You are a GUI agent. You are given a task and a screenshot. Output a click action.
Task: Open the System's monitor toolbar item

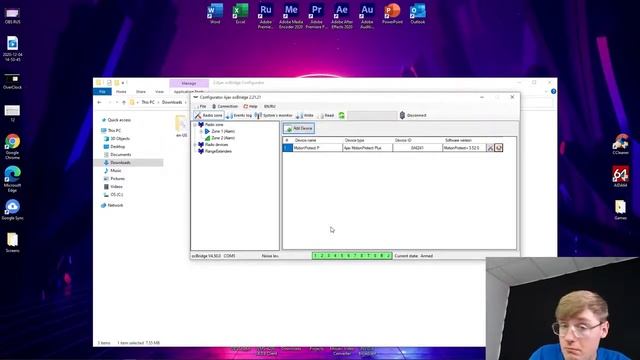click(273, 116)
